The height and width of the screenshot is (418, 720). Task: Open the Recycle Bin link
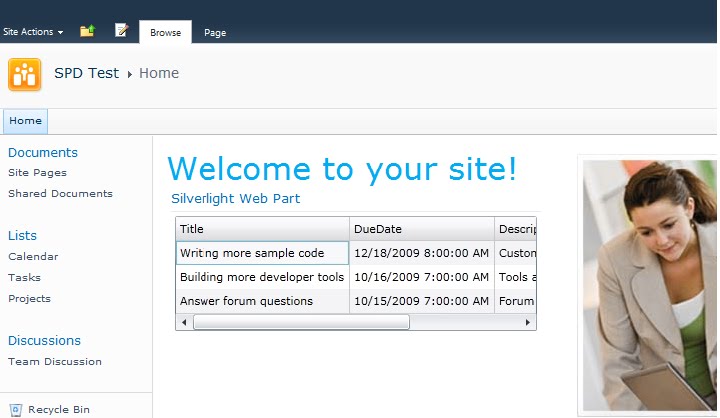point(59,409)
